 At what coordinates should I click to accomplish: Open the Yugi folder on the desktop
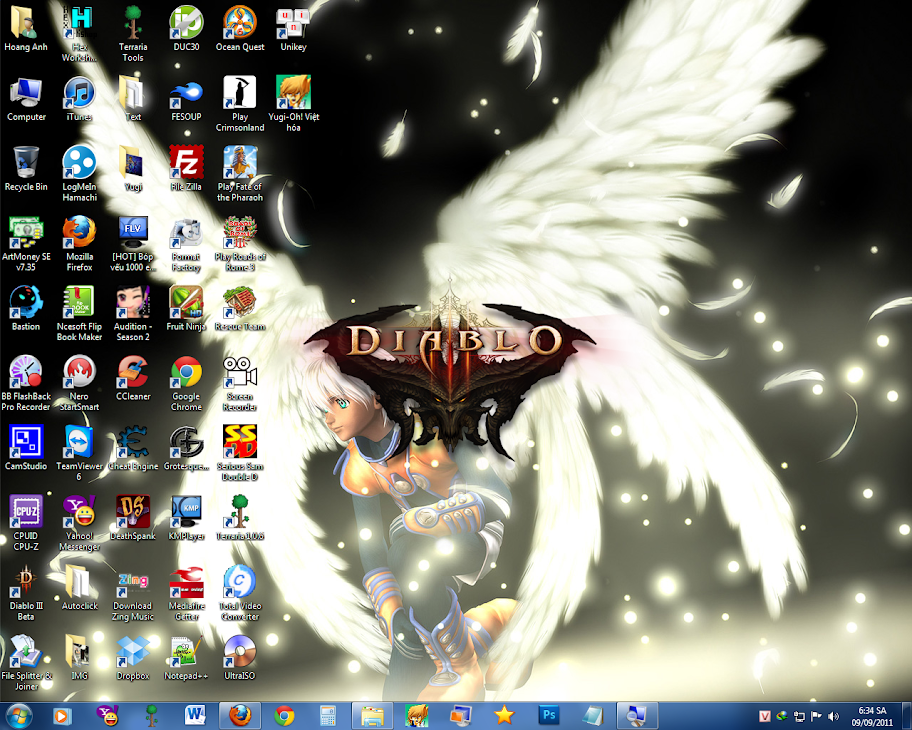click(x=133, y=169)
